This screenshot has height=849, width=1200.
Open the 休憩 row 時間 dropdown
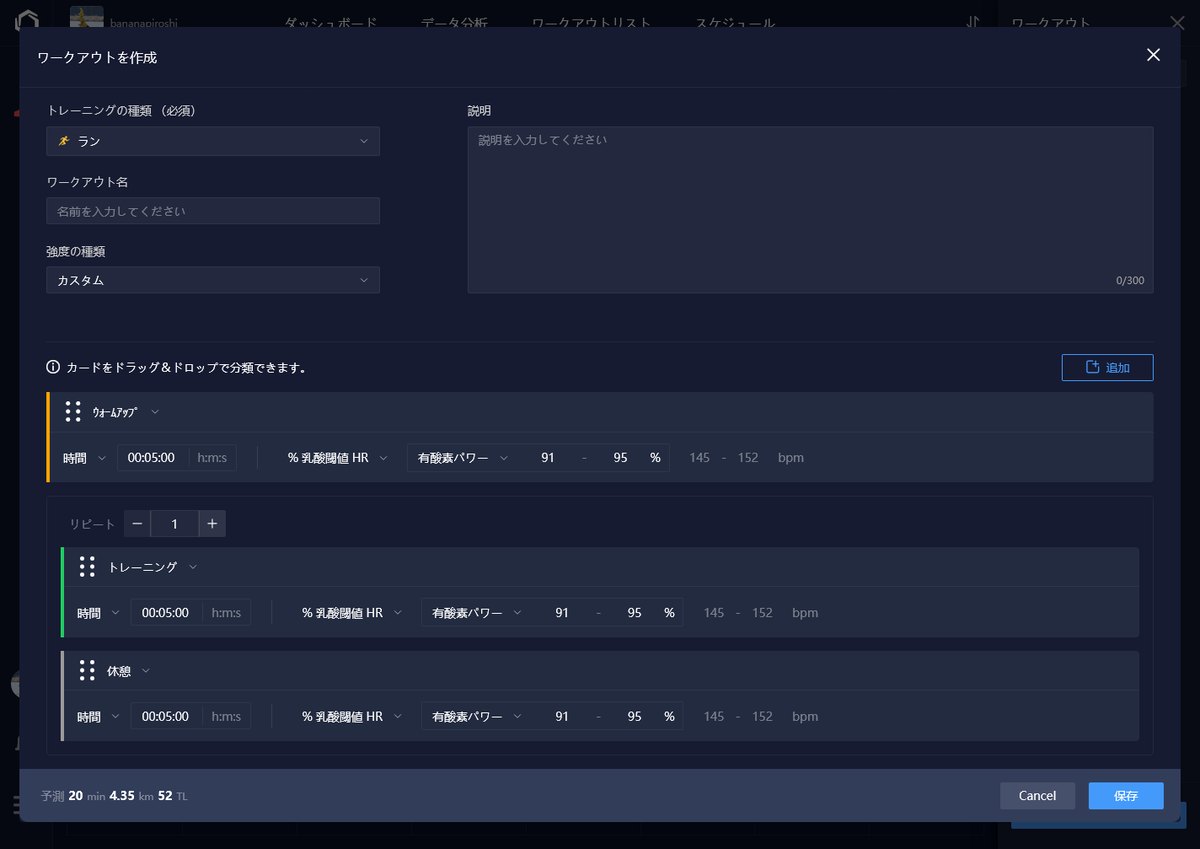coord(98,716)
